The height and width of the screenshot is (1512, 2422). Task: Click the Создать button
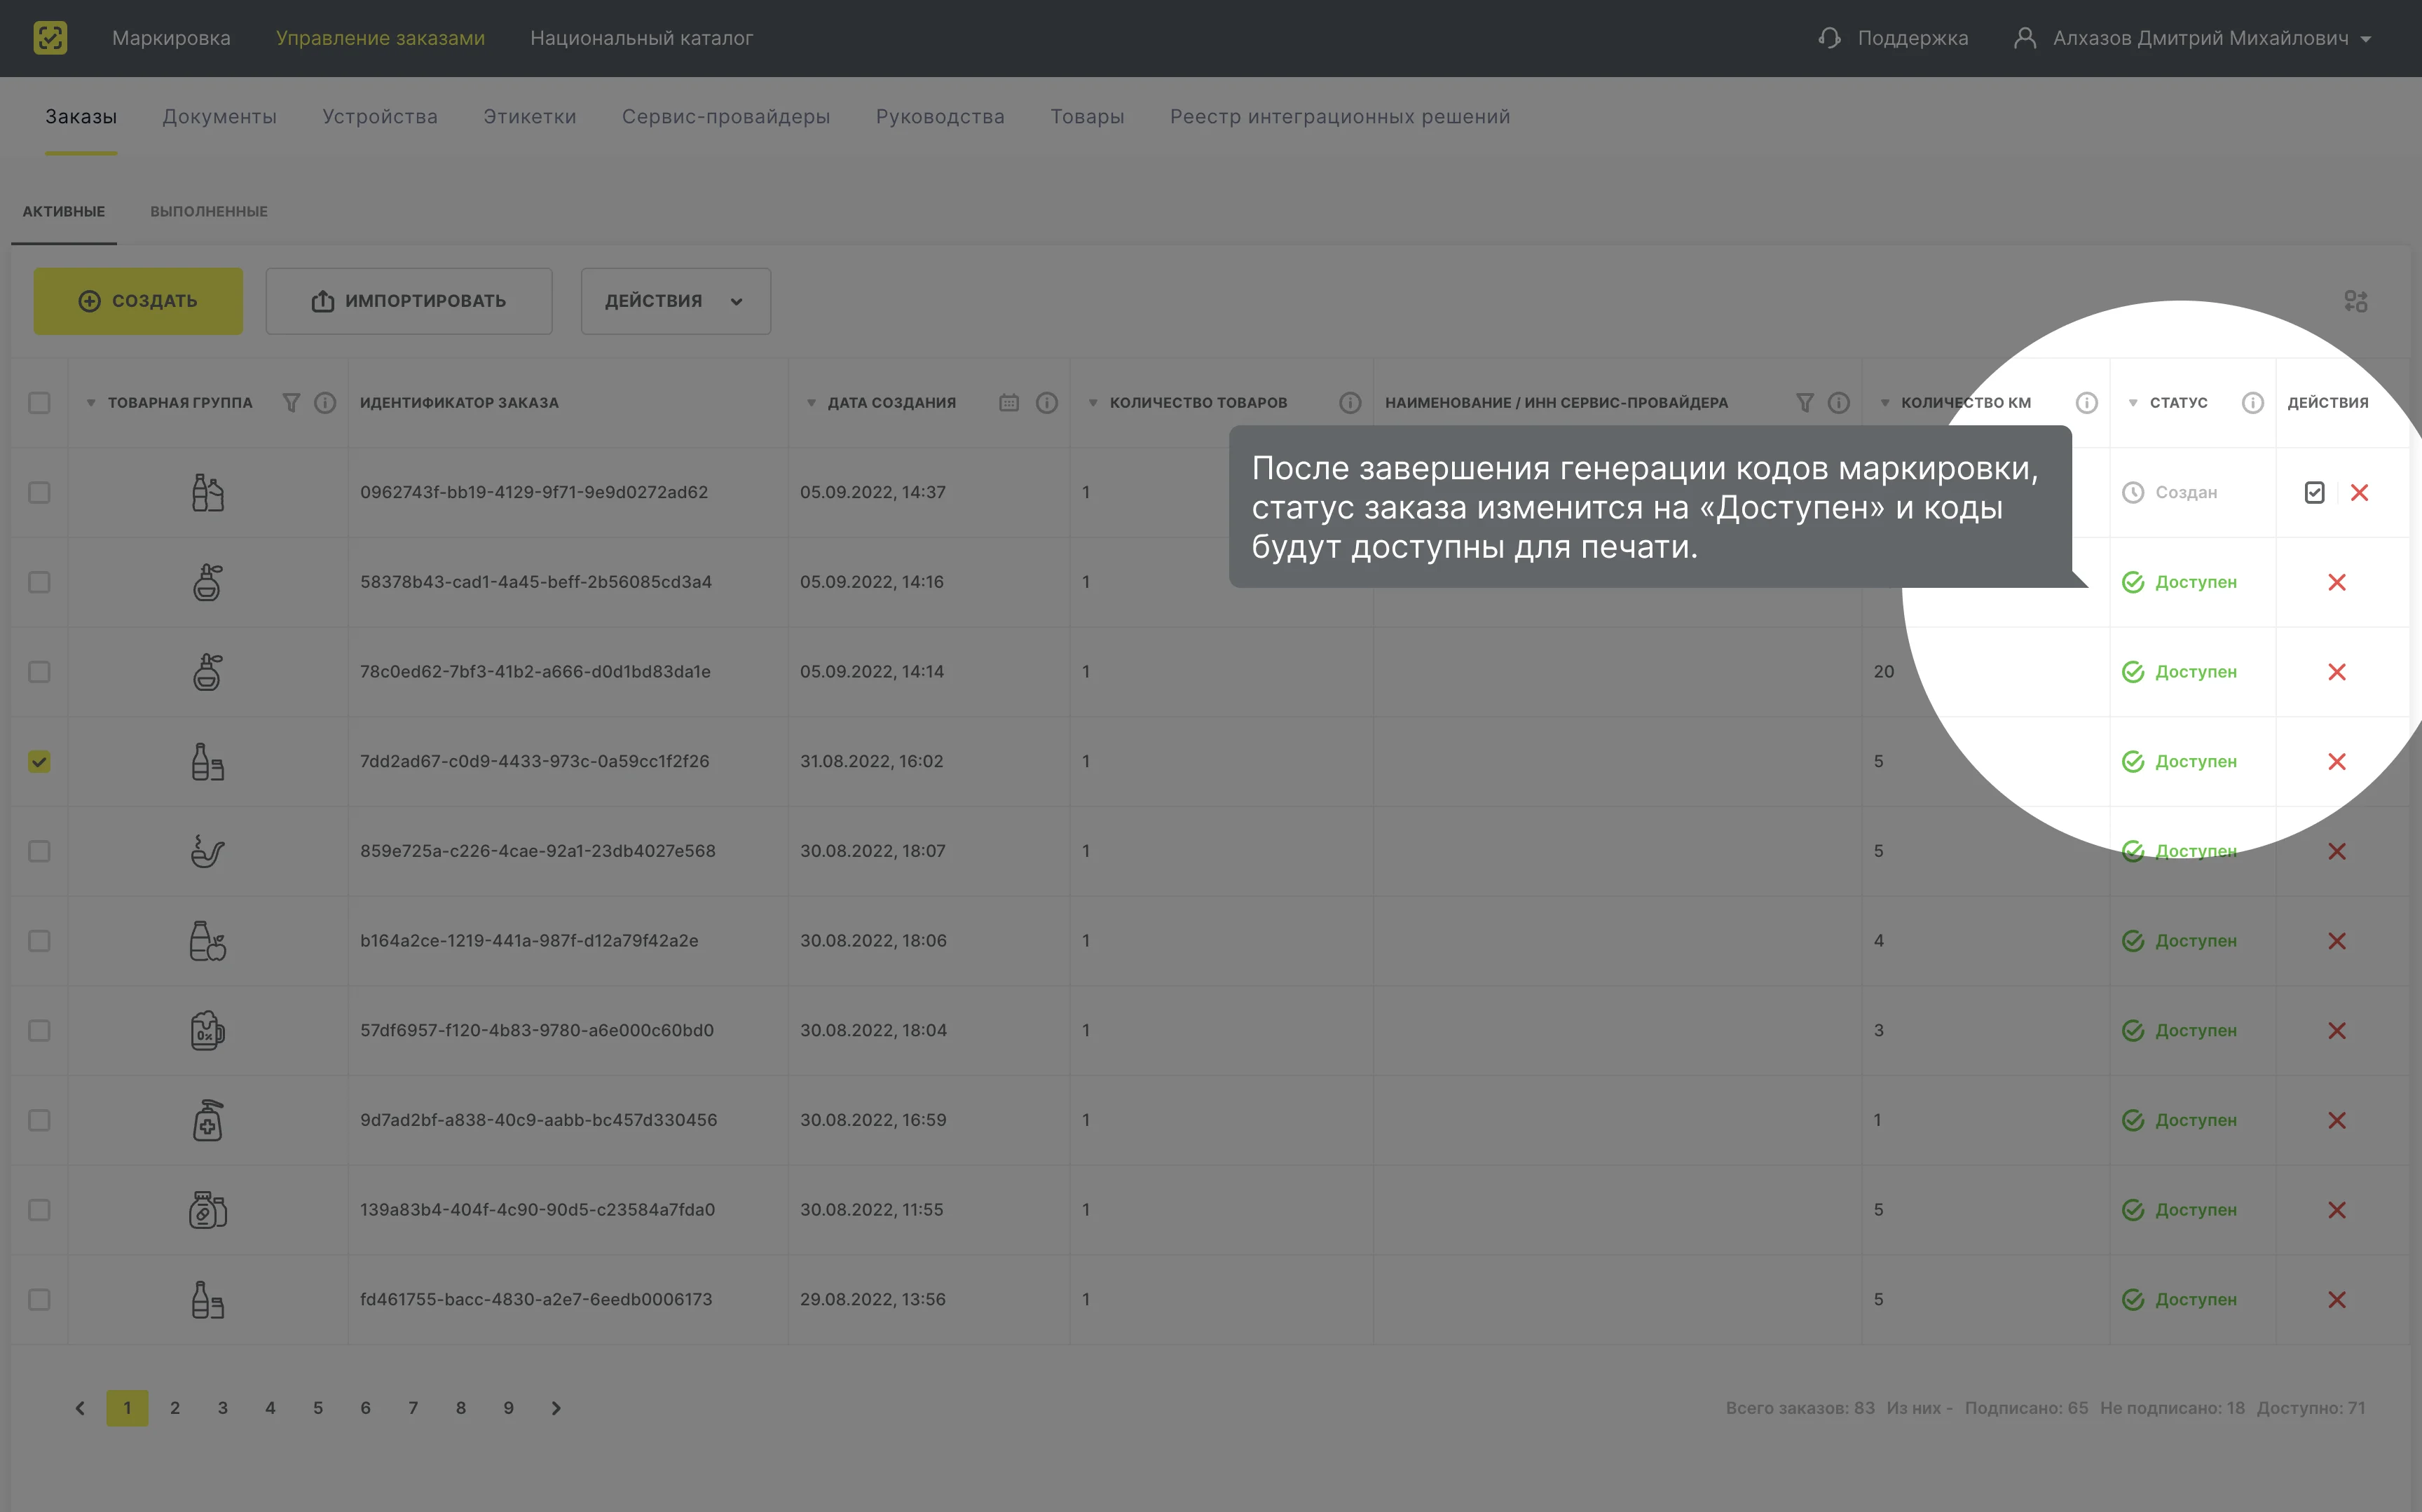coord(138,301)
